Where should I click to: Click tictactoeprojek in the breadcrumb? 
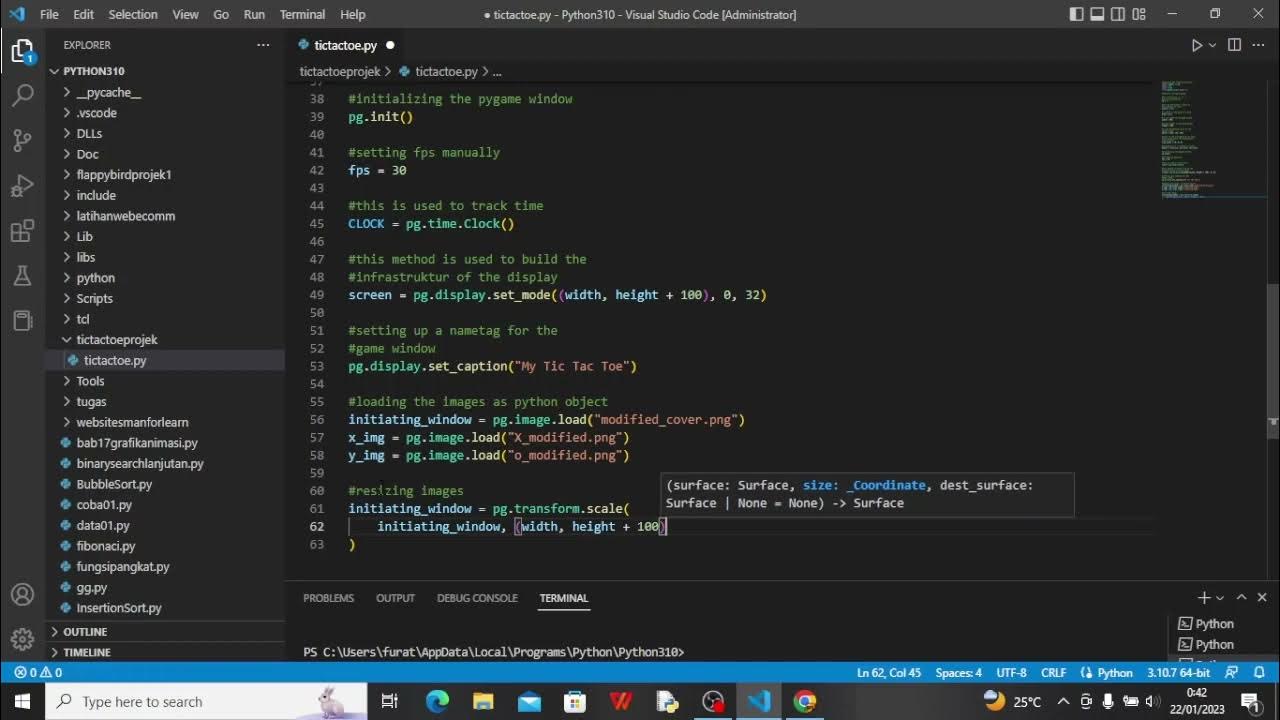pos(340,72)
